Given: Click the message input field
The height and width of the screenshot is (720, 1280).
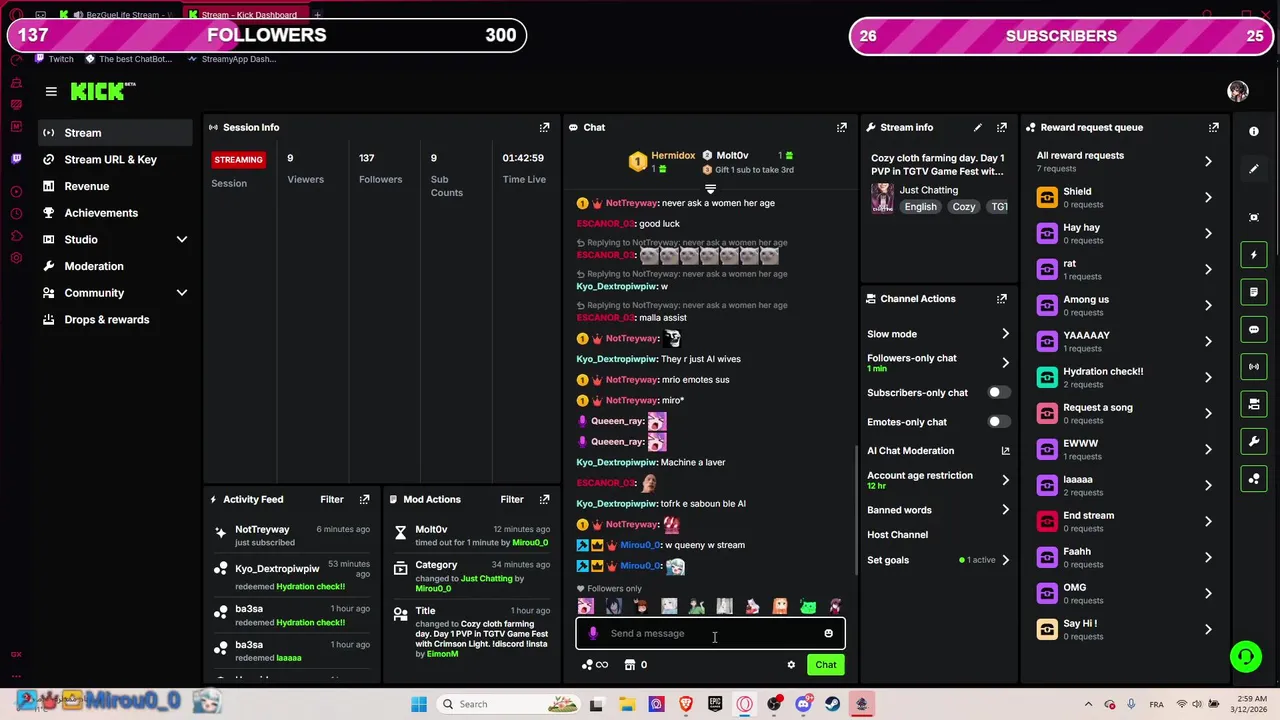Looking at the screenshot, I should tap(710, 633).
